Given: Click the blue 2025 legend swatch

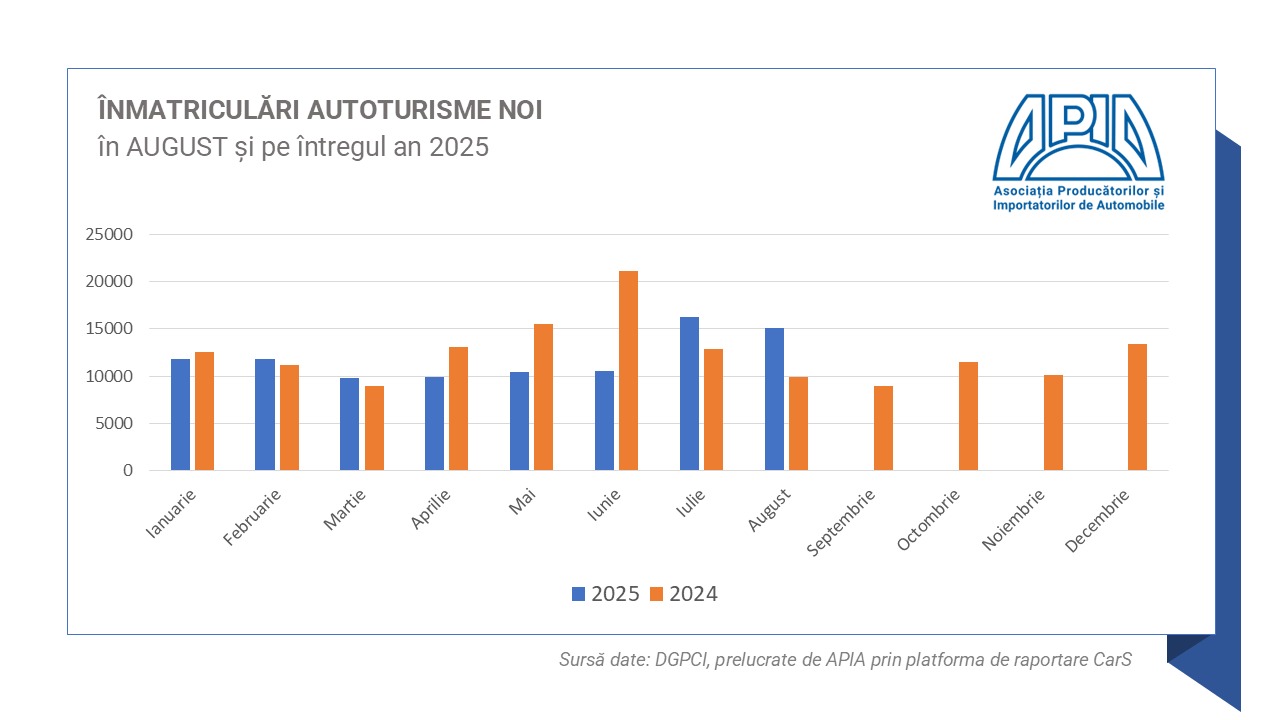Looking at the screenshot, I should click(x=578, y=594).
